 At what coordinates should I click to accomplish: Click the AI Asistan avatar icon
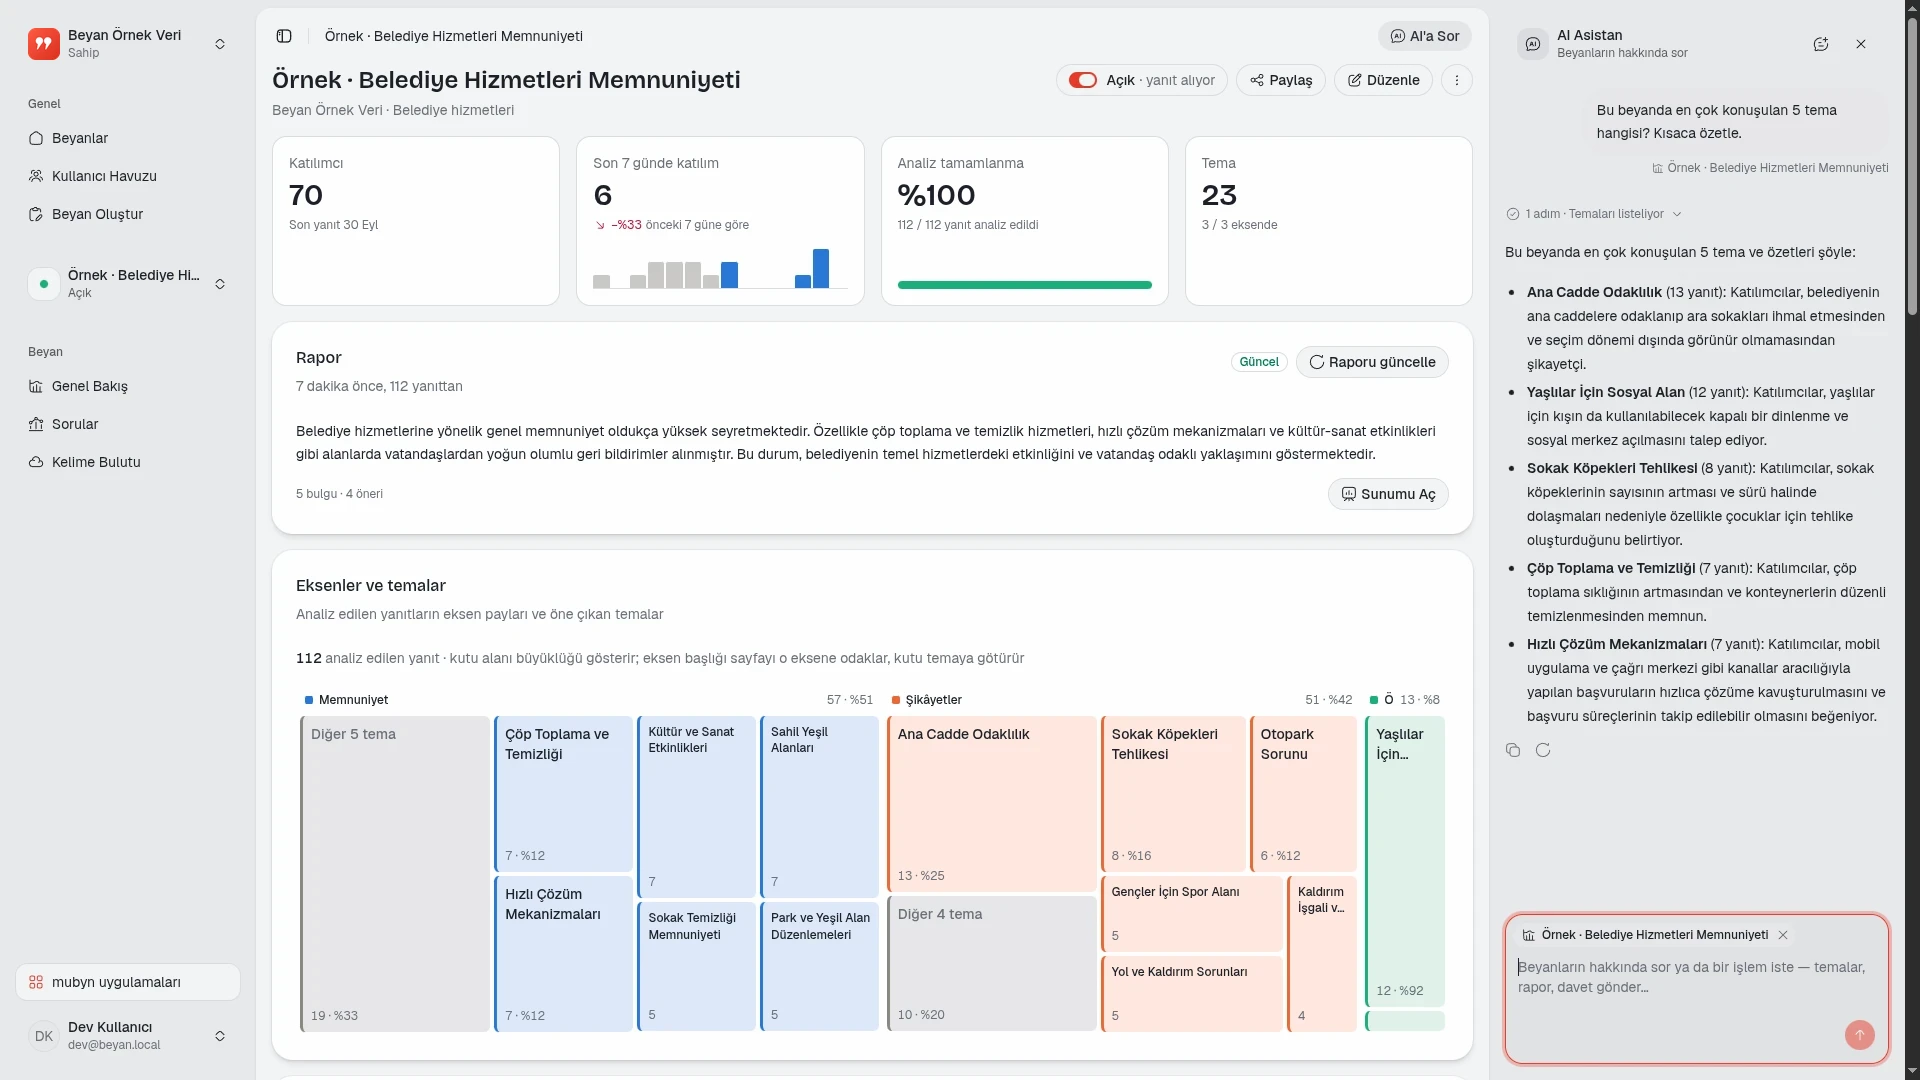[1533, 44]
